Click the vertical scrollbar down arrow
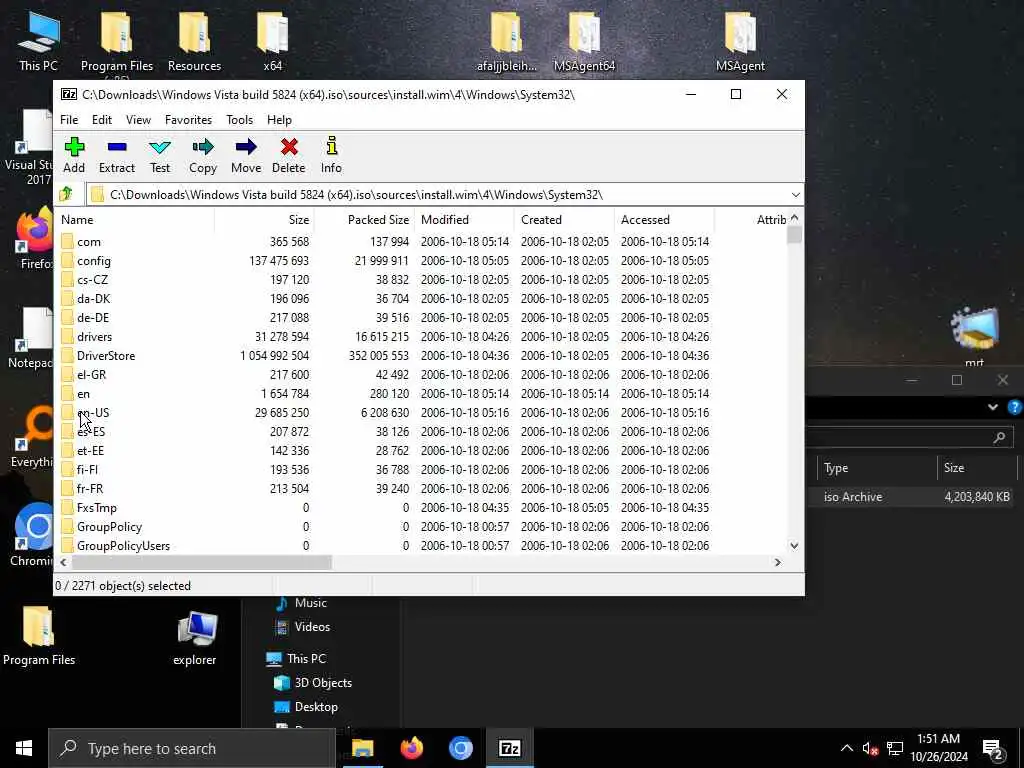This screenshot has height=768, width=1024. (794, 546)
